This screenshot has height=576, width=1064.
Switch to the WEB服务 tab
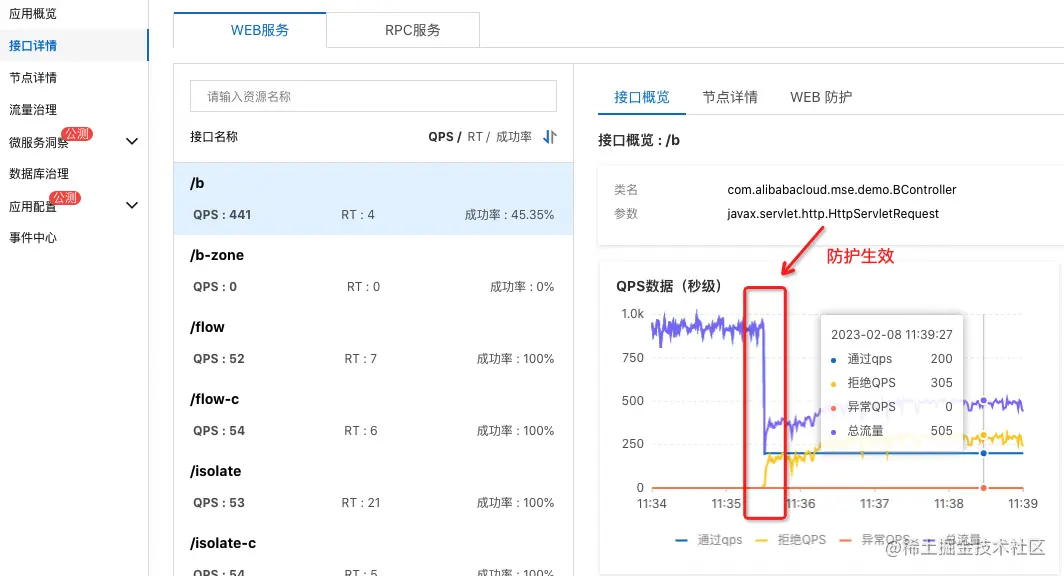click(x=250, y=30)
